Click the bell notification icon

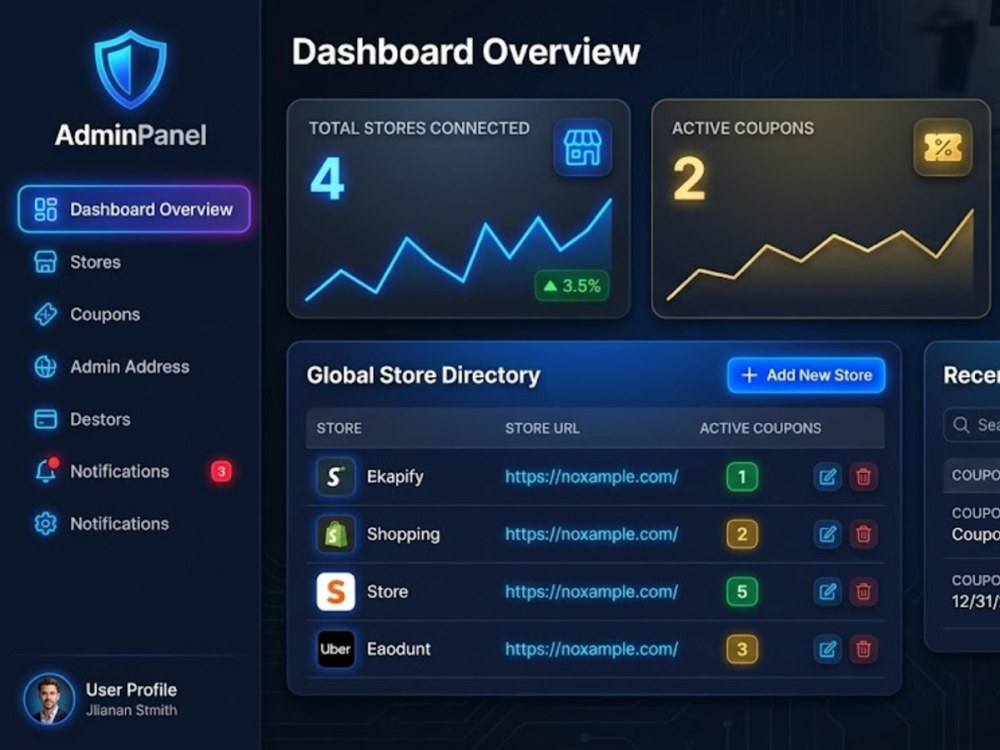(x=46, y=470)
